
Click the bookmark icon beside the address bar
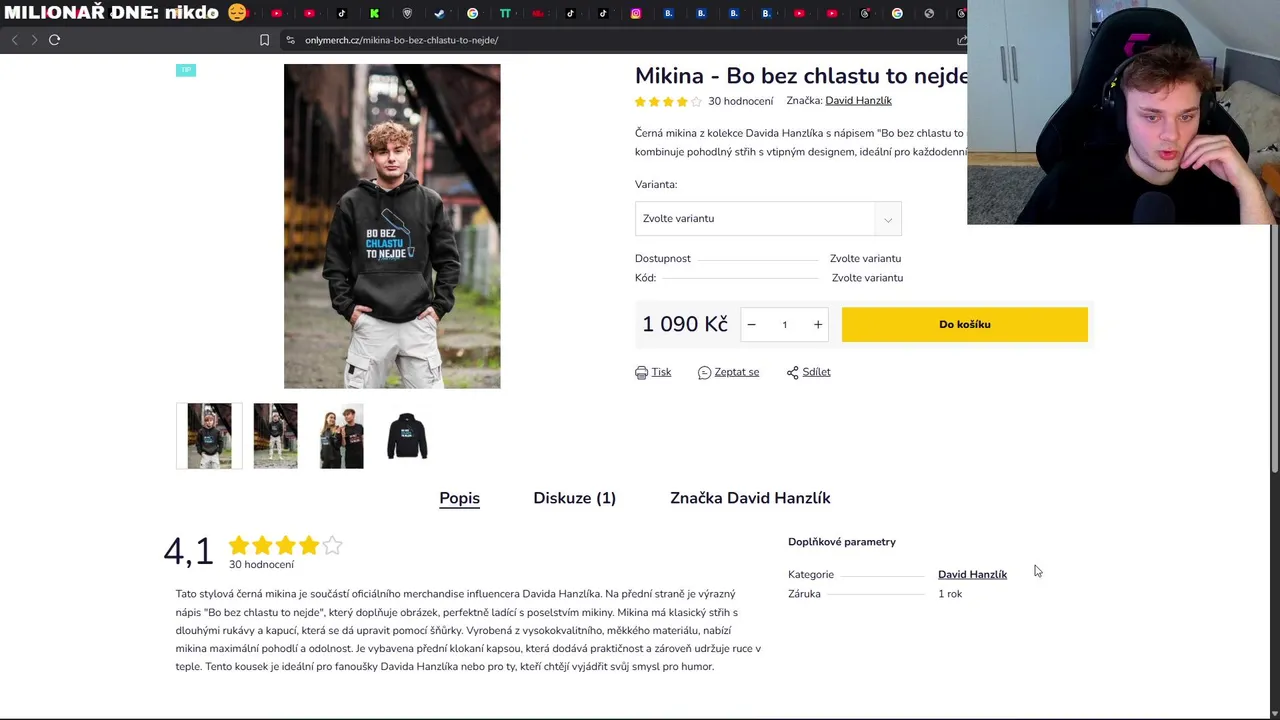click(x=264, y=40)
